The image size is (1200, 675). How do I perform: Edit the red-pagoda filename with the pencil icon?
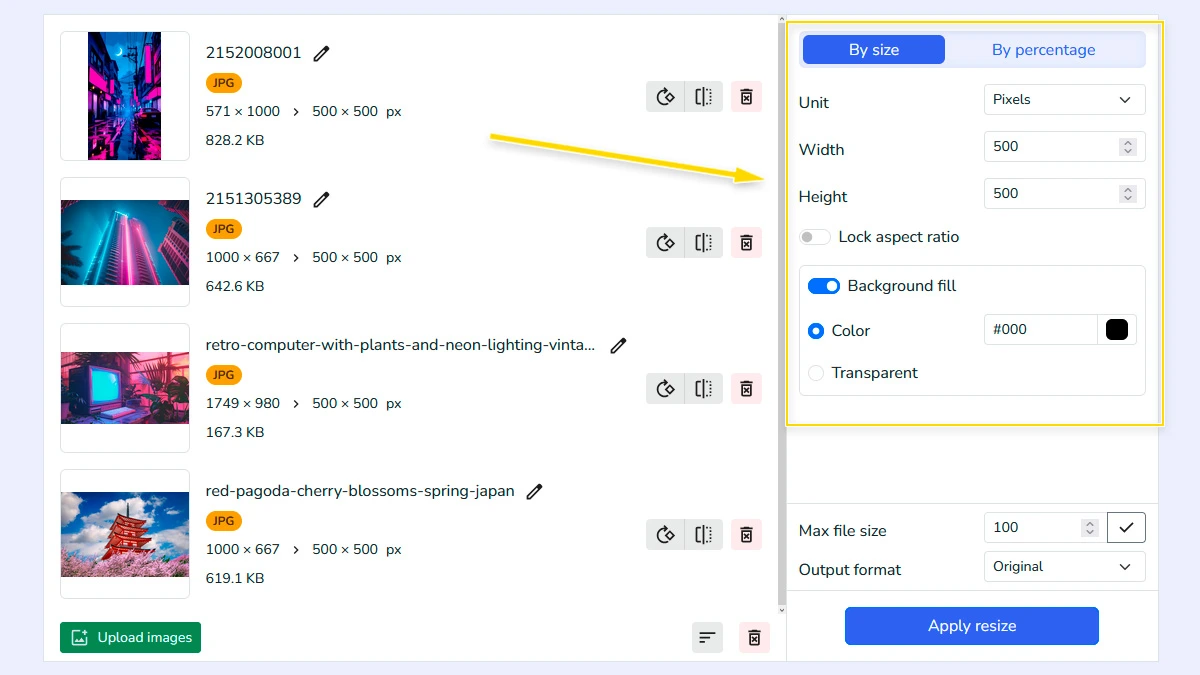coord(534,491)
